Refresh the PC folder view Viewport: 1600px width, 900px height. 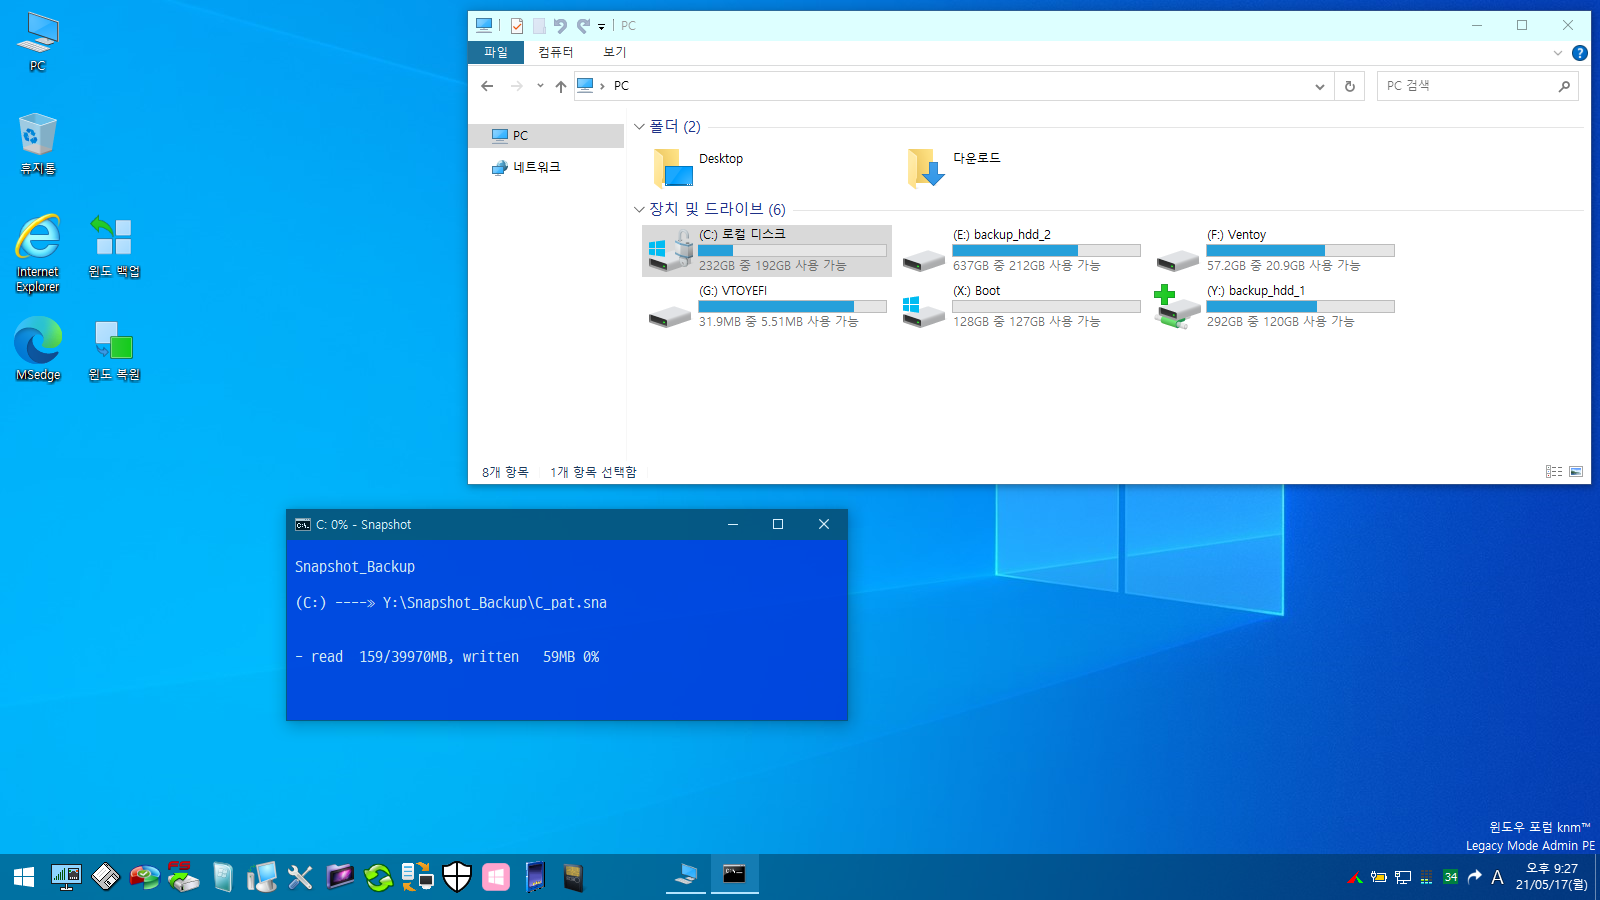tap(1350, 87)
